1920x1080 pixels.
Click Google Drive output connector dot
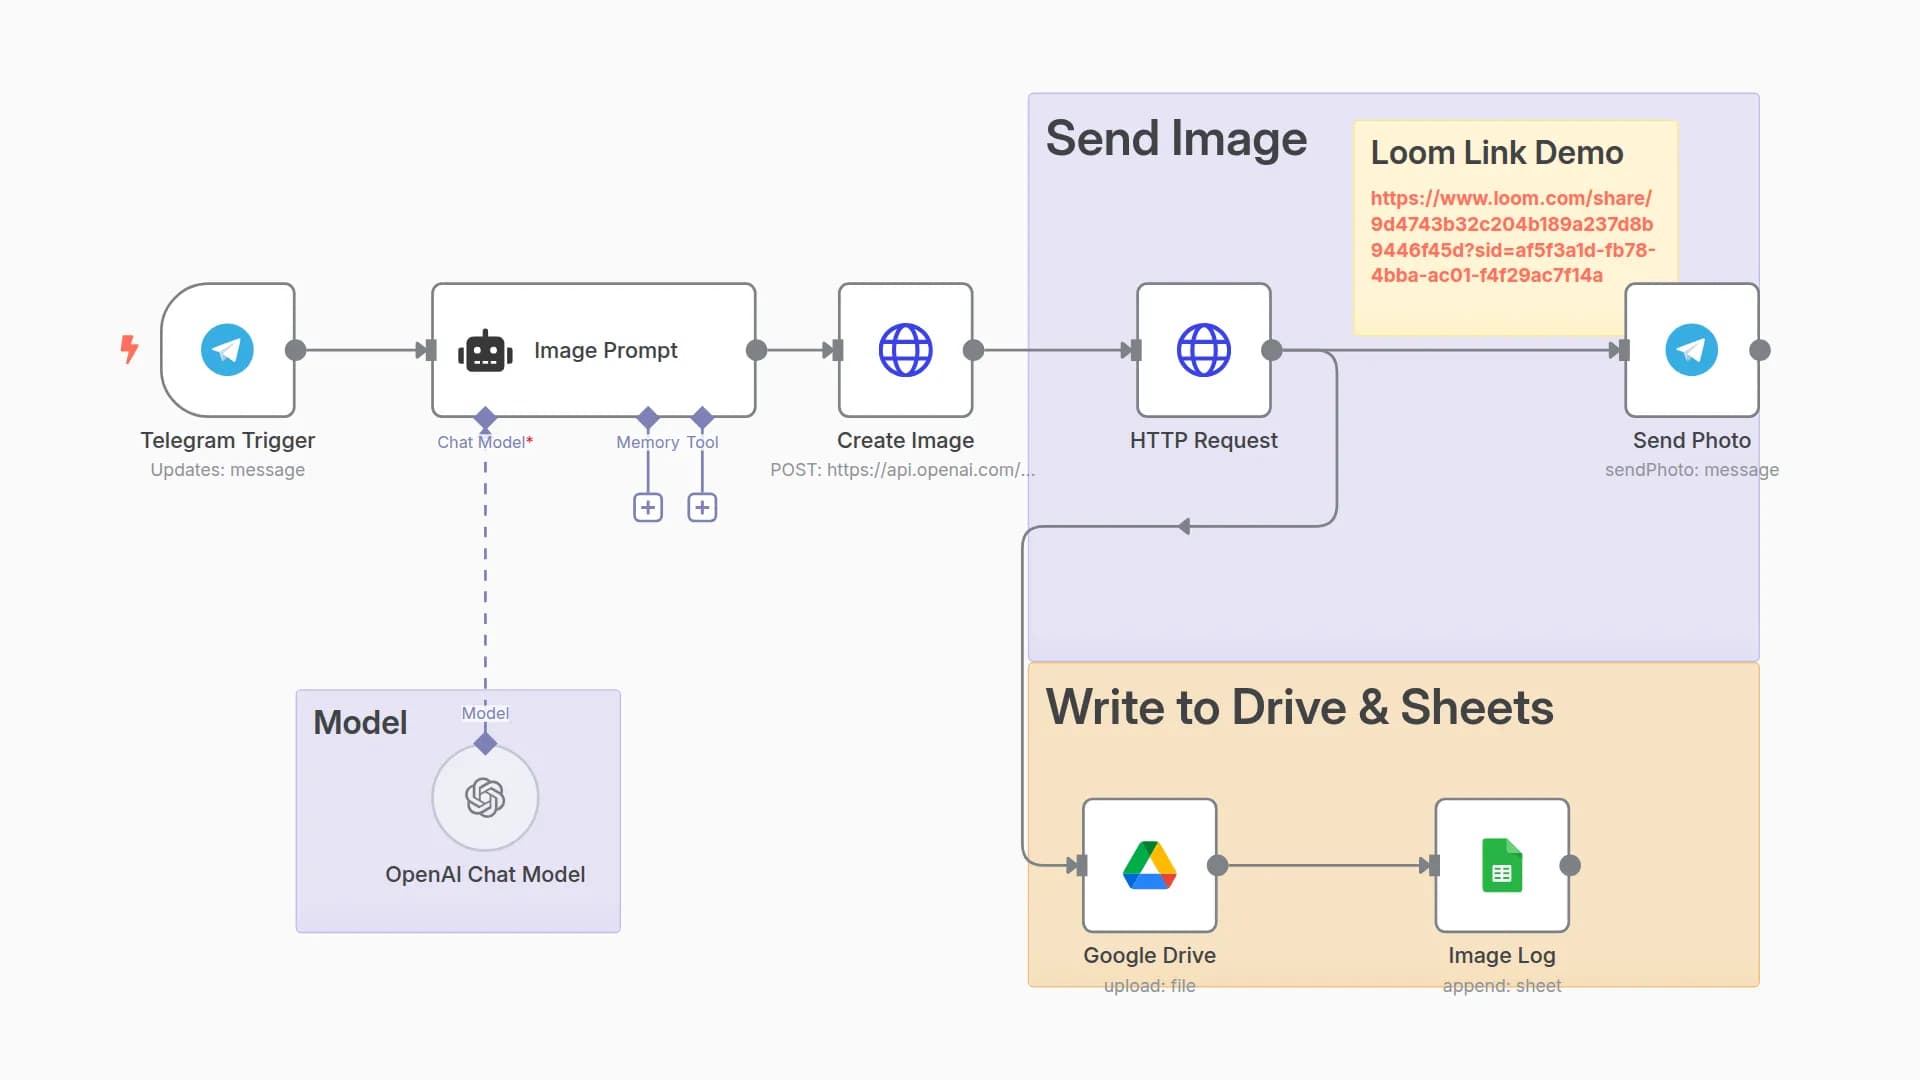1217,866
